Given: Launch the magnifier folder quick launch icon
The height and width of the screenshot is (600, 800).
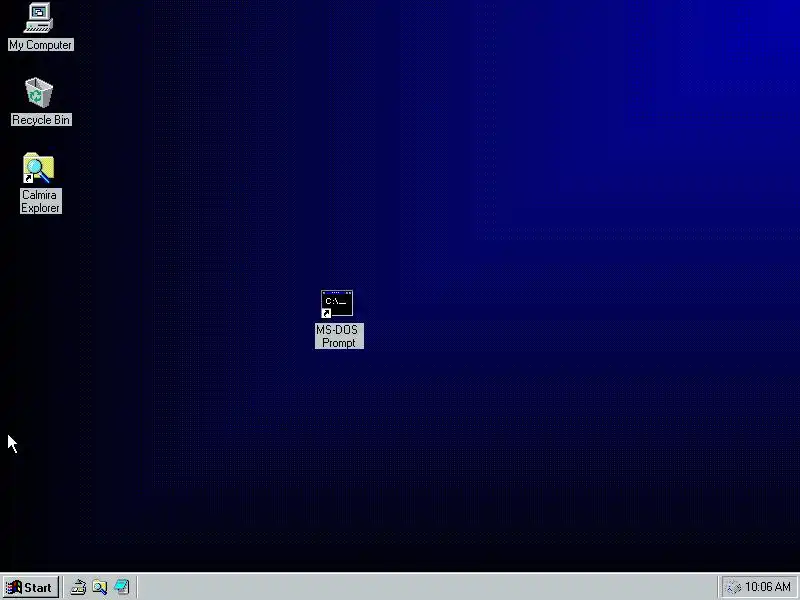Looking at the screenshot, I should click(100, 587).
